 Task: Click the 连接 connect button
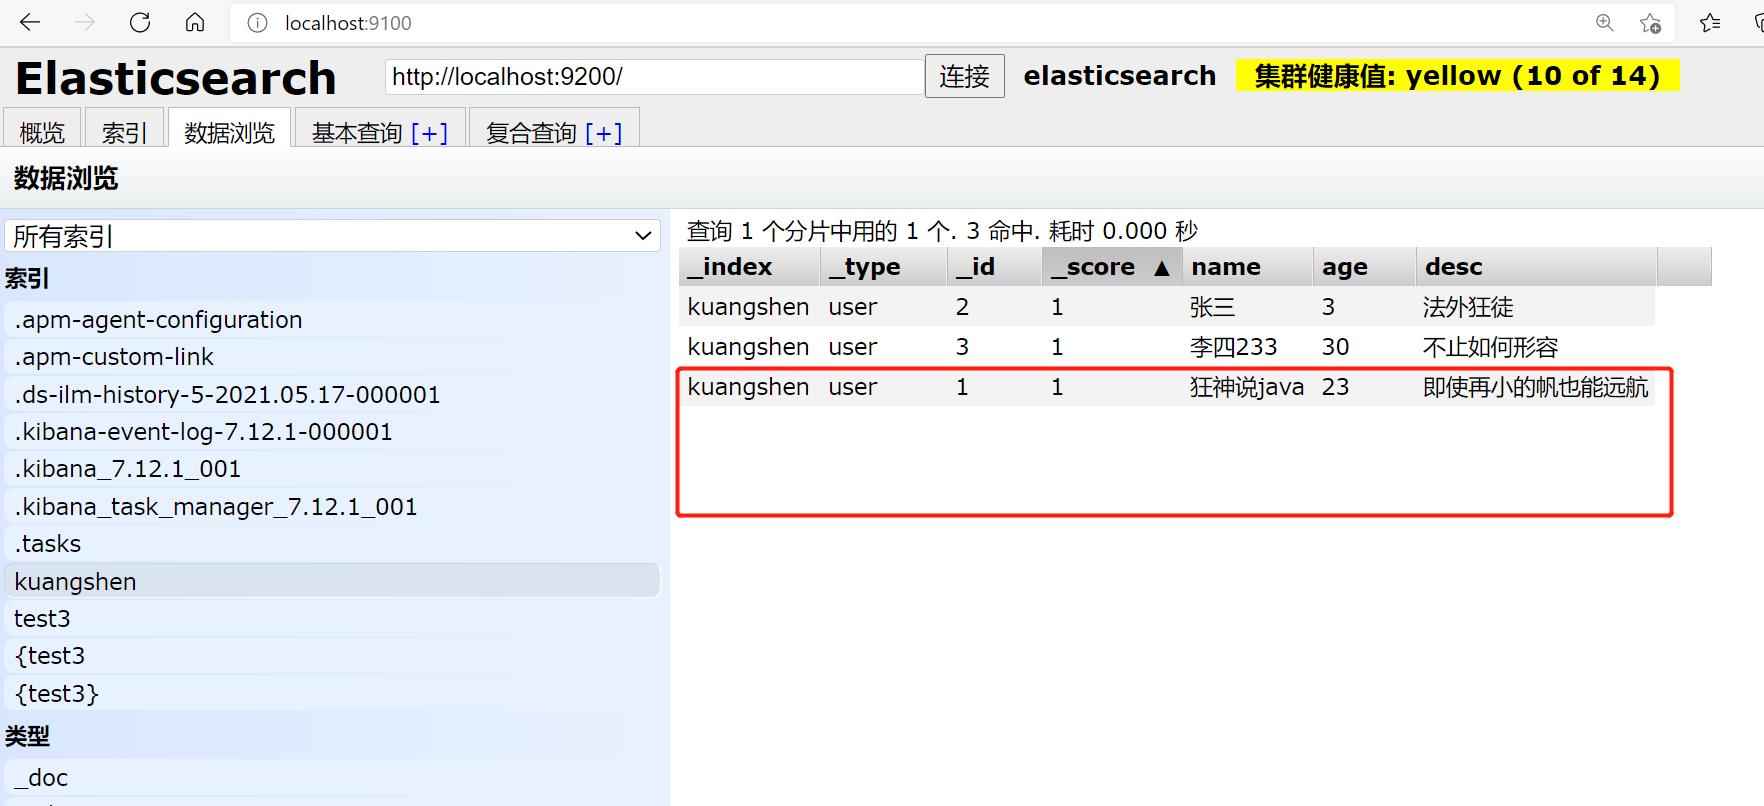coord(964,76)
